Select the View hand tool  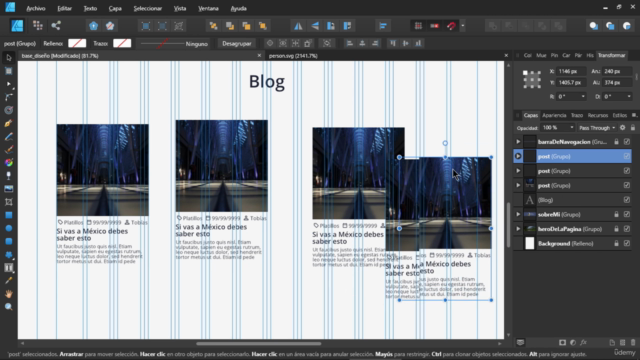[9, 294]
